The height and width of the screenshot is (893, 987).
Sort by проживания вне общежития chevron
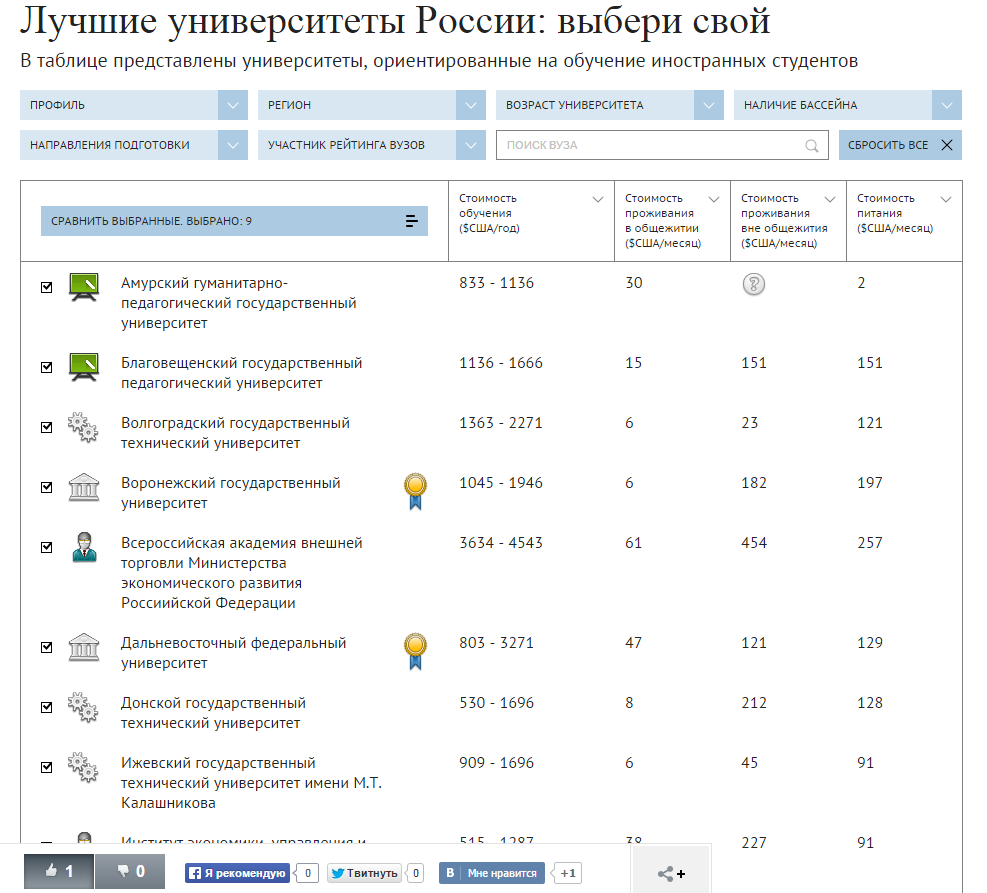[830, 199]
